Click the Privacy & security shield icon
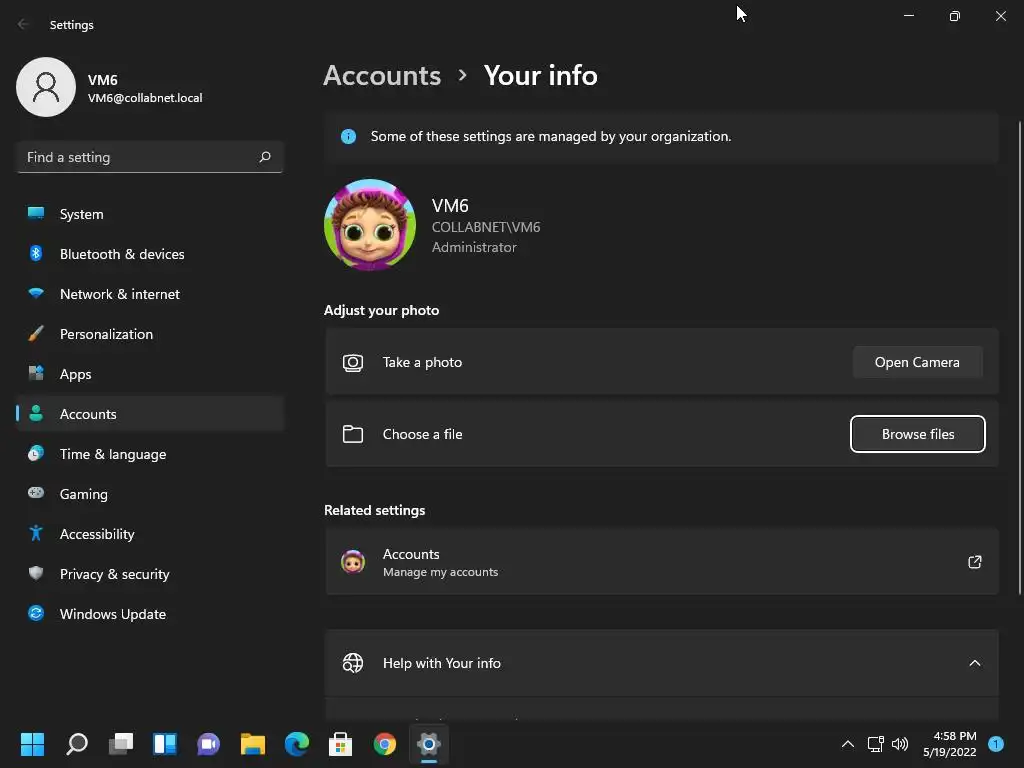 coord(36,573)
